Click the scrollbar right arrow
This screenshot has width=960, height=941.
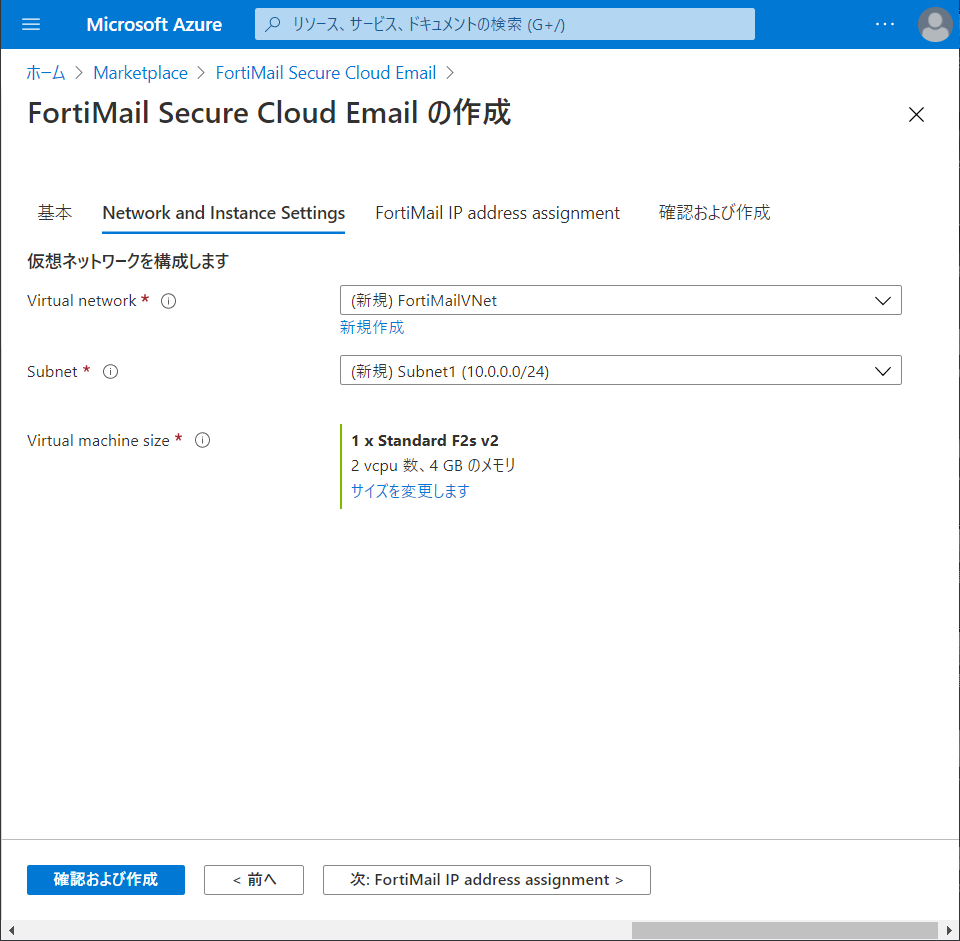click(950, 931)
